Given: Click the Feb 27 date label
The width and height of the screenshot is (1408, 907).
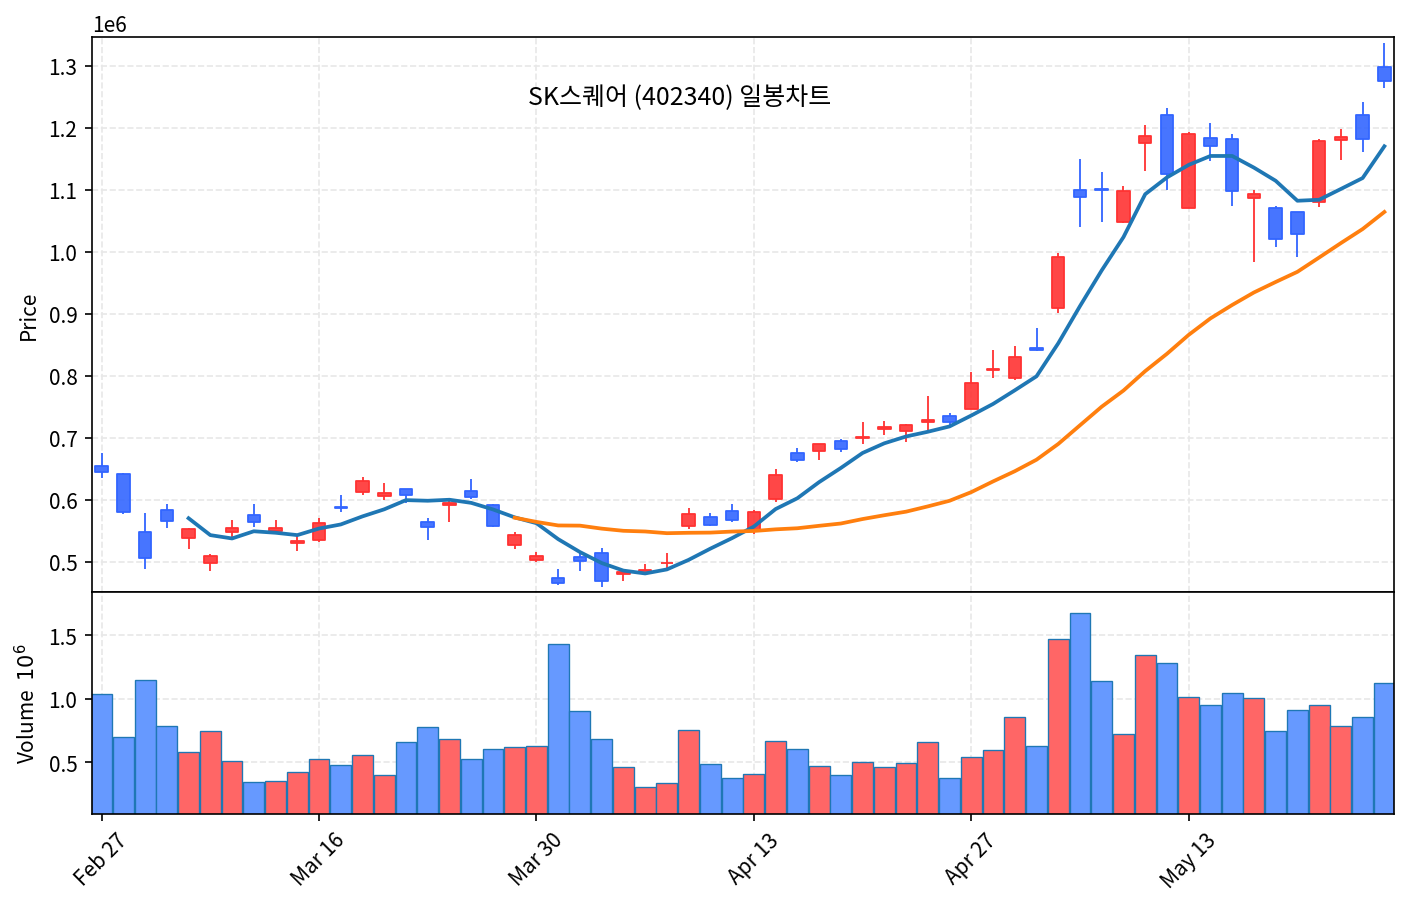Looking at the screenshot, I should pos(99,859).
